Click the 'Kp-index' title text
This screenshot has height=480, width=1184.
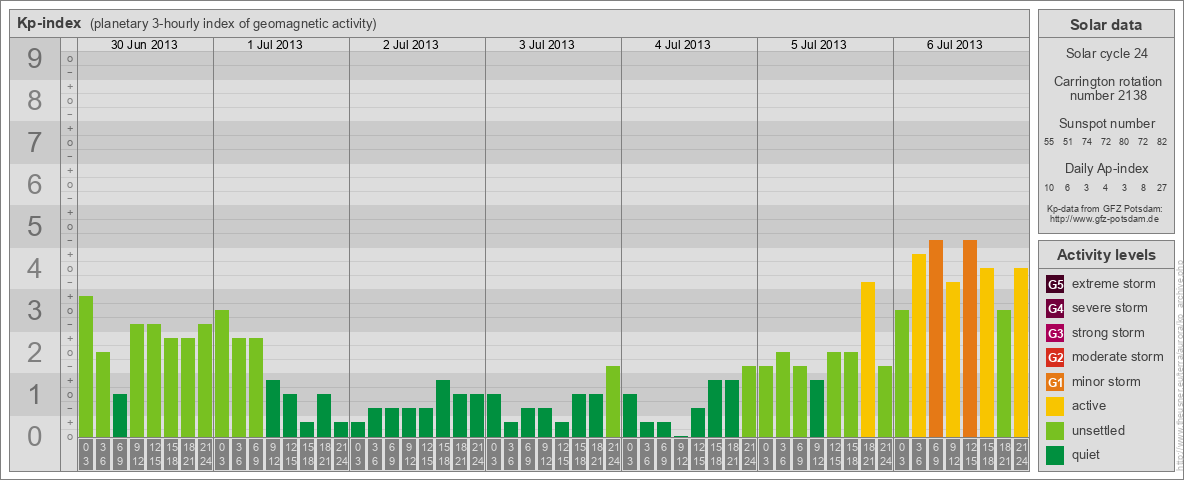(49, 23)
